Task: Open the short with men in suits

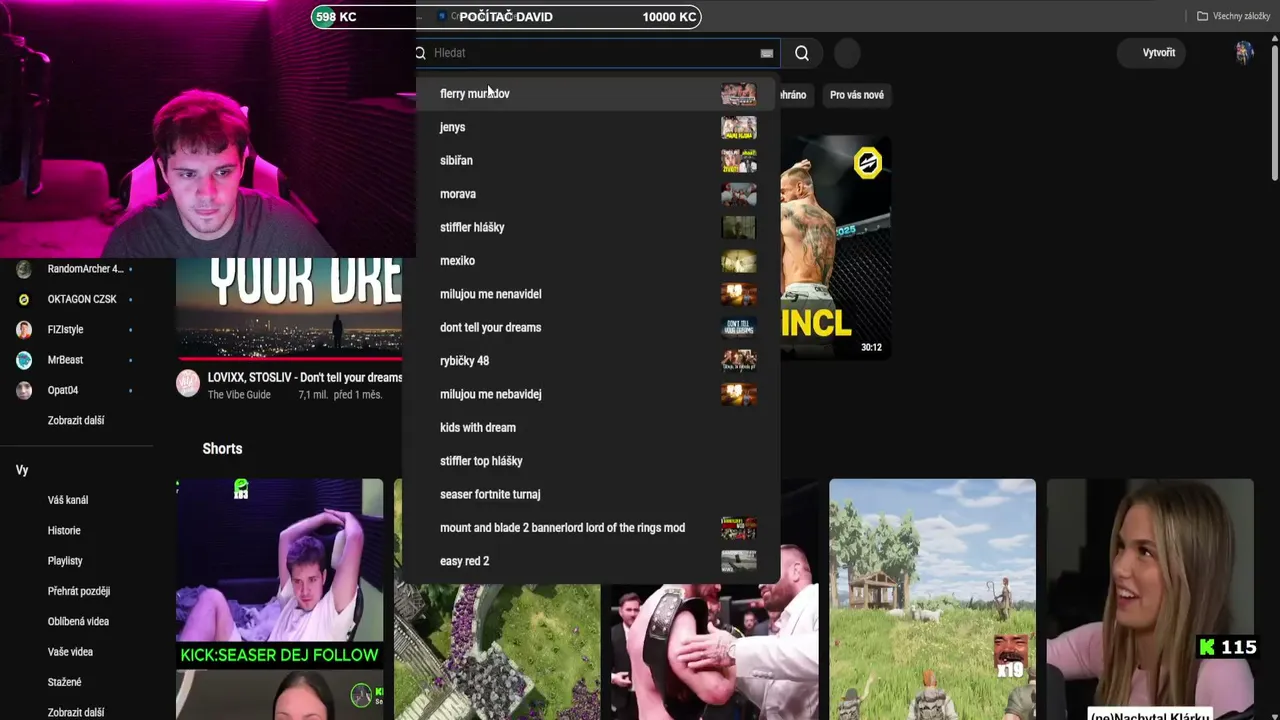Action: pyautogui.click(x=714, y=650)
